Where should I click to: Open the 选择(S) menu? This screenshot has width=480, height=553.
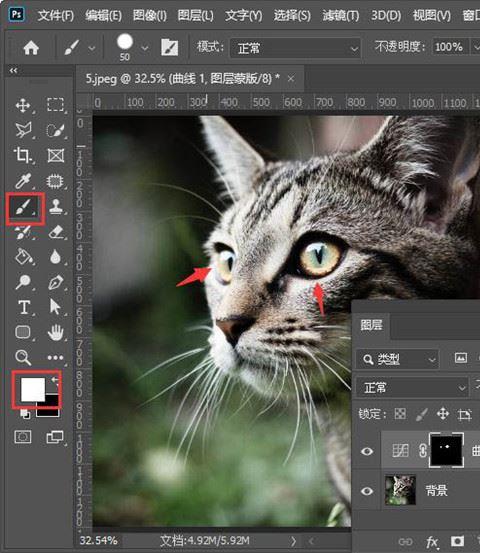(292, 16)
